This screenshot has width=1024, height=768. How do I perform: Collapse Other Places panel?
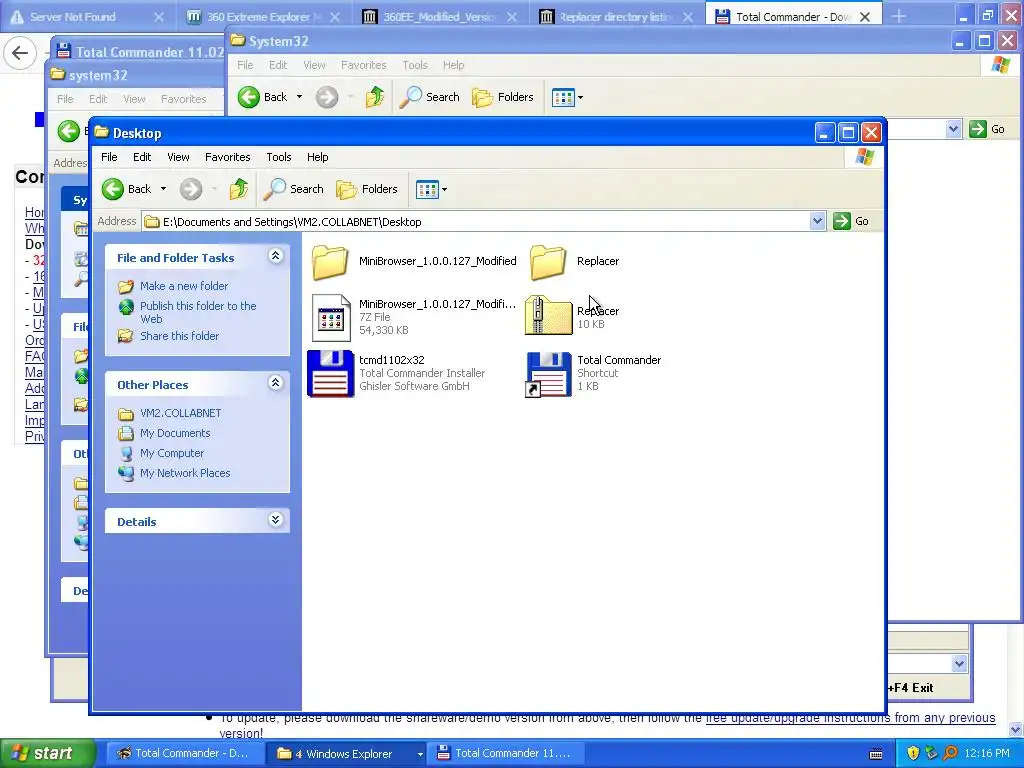coord(276,383)
